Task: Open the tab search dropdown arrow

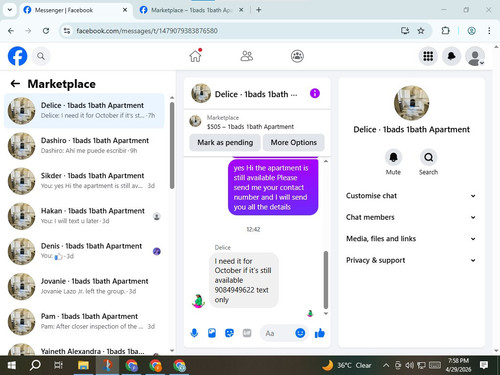Action: coord(10,10)
